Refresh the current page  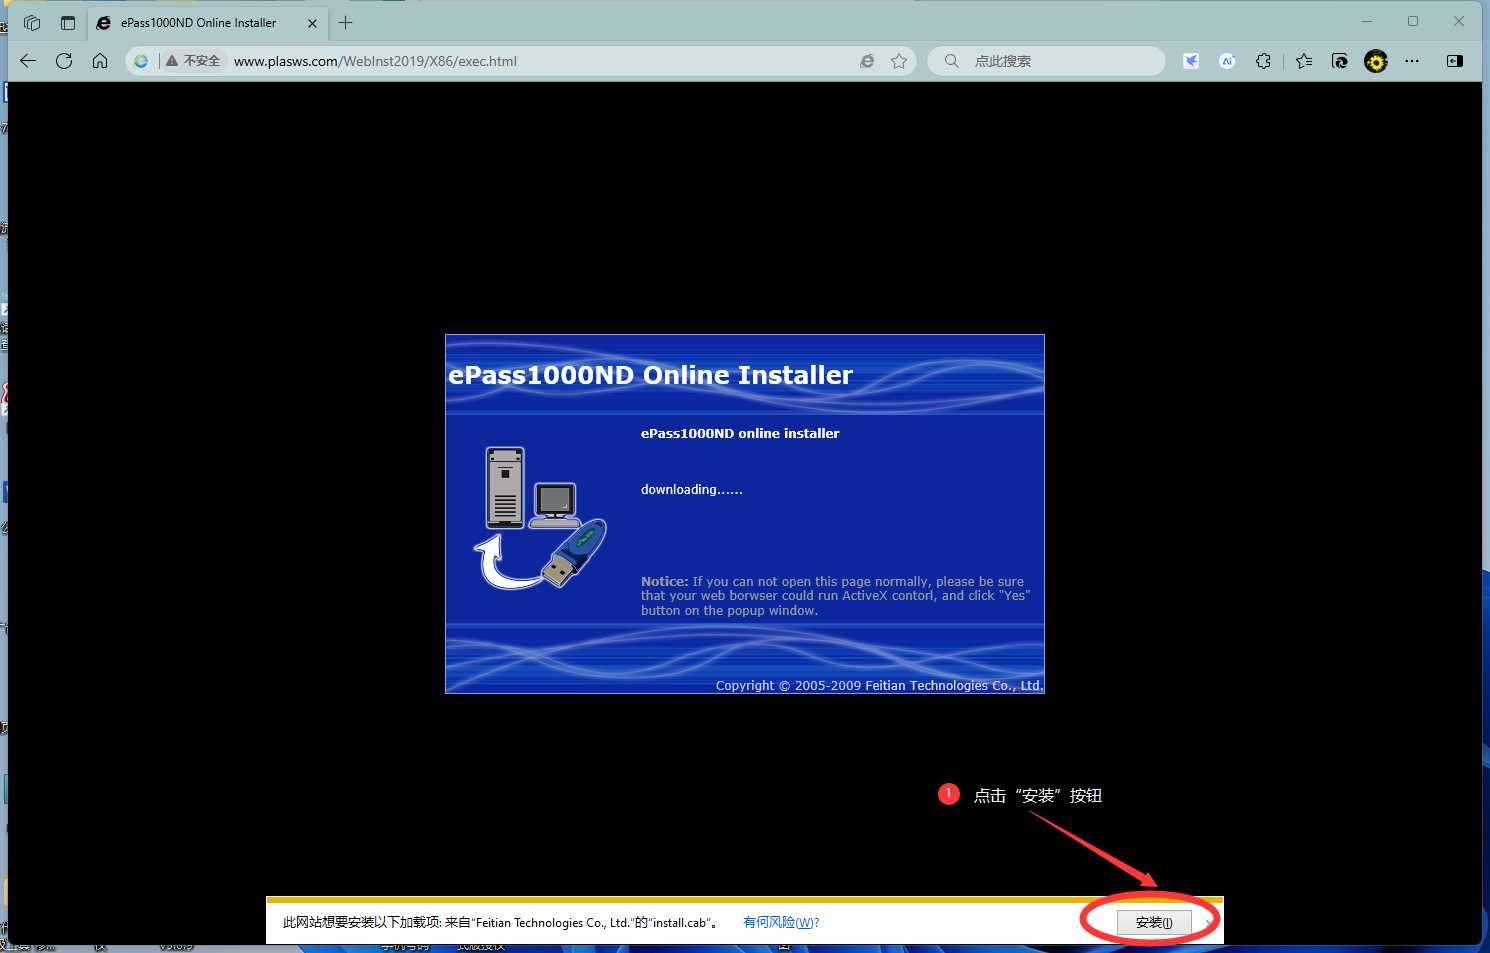[64, 61]
